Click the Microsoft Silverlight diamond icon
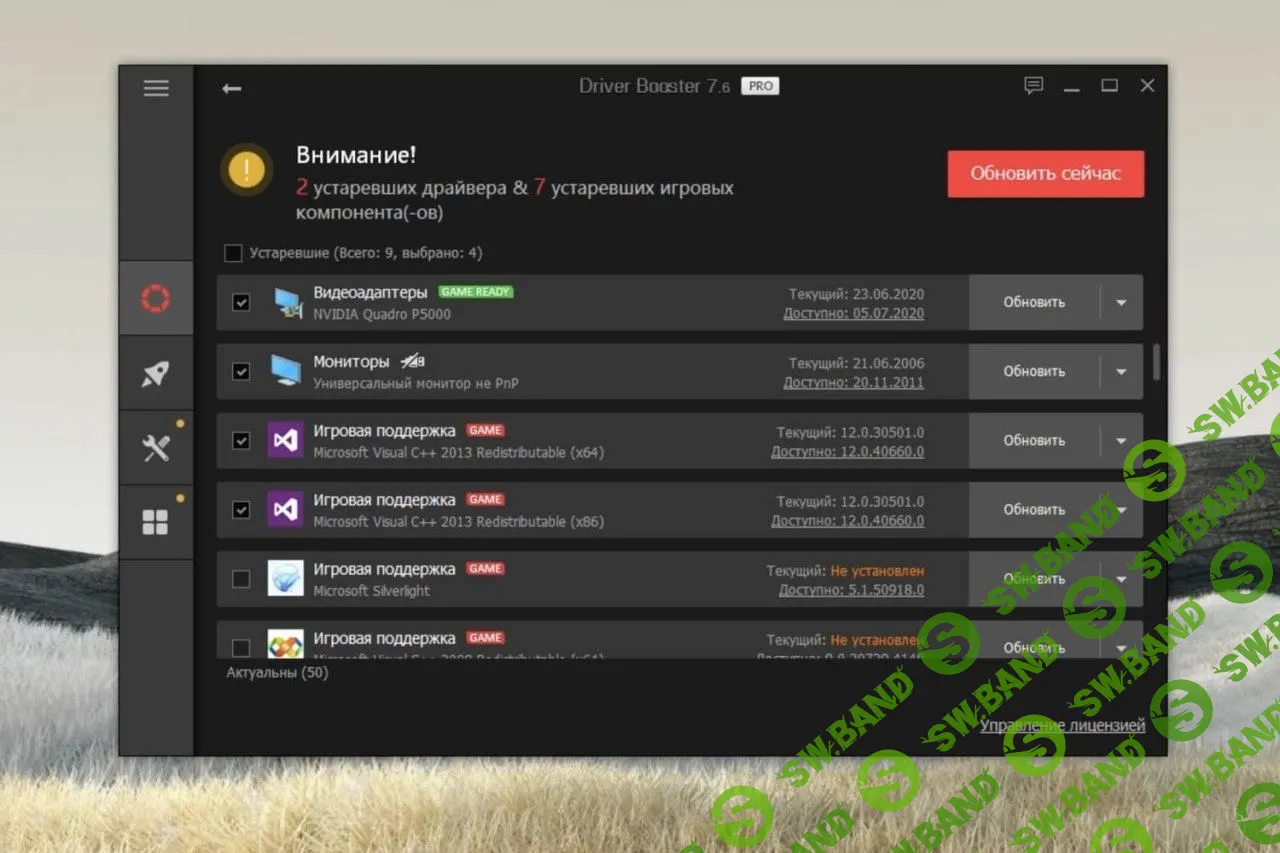This screenshot has width=1280, height=853. point(287,578)
